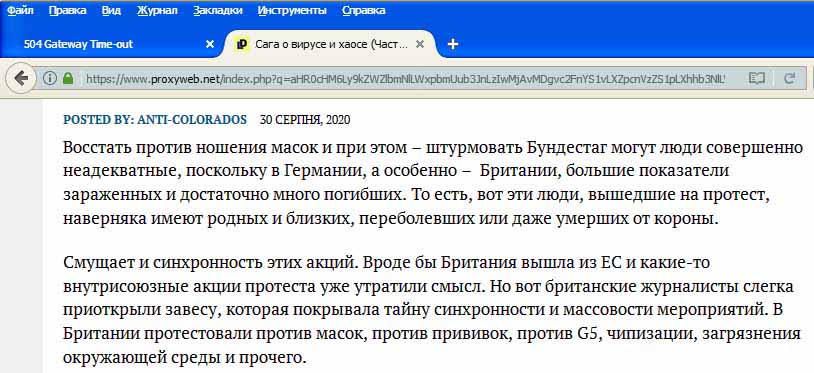The height and width of the screenshot is (373, 814).
Task: Open the Закладки menu
Action: point(218,10)
